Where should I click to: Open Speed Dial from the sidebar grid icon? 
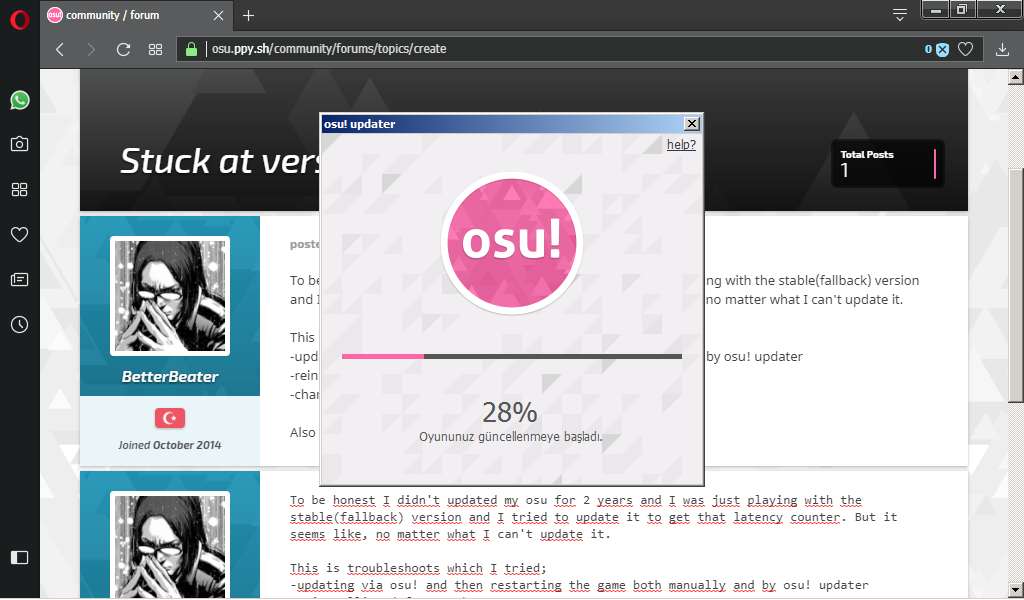[x=20, y=189]
